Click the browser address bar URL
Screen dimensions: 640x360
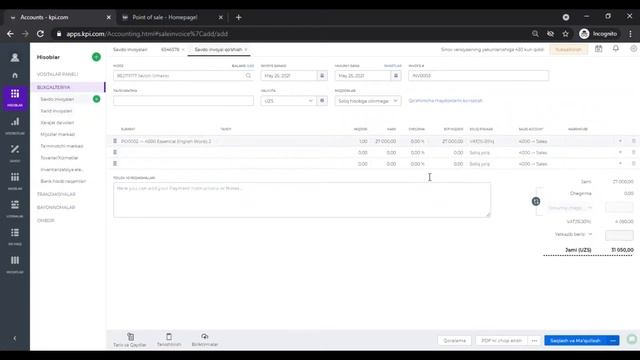pos(147,34)
